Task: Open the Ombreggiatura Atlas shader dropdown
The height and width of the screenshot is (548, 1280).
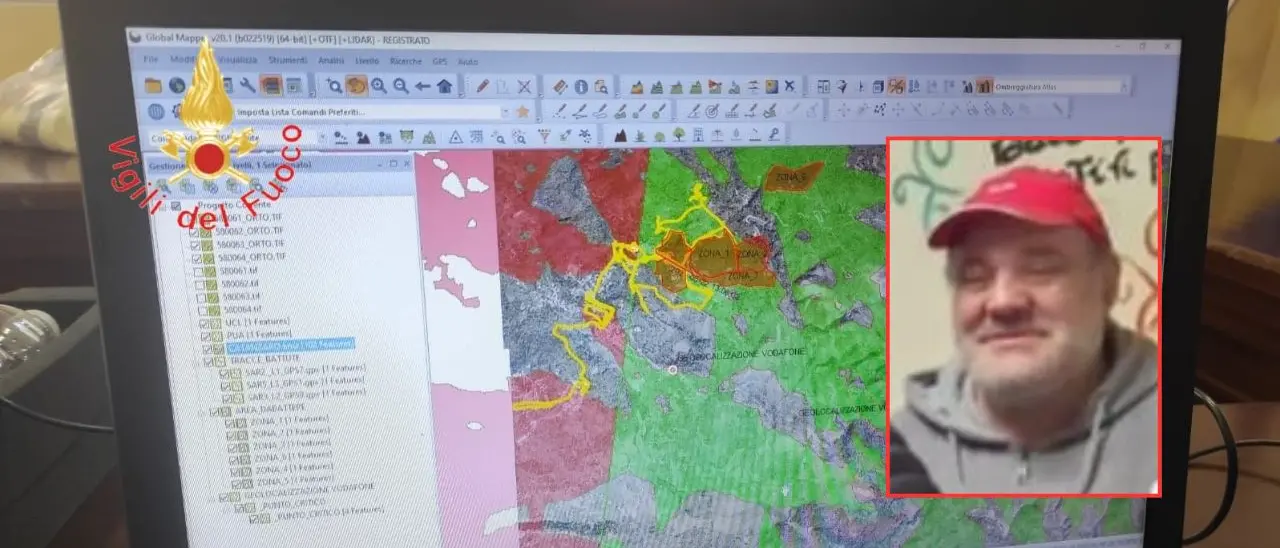Action: pyautogui.click(x=1125, y=87)
